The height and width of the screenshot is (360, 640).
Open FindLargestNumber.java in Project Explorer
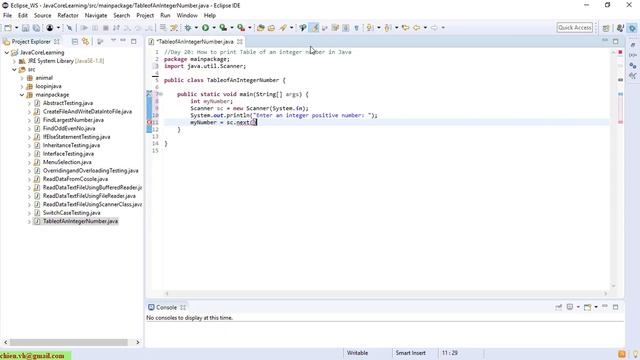click(73, 120)
